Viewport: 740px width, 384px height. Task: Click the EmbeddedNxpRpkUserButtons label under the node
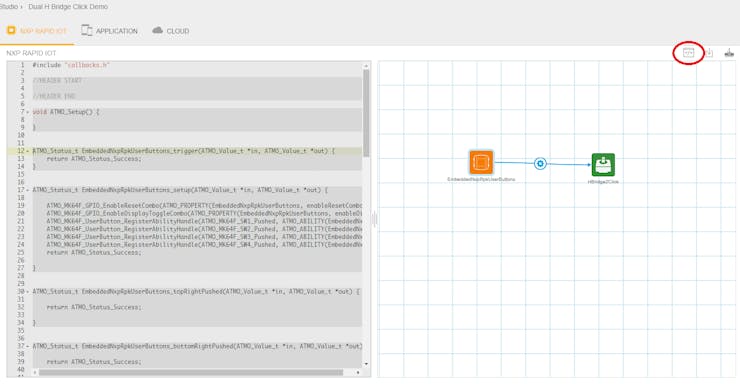[x=481, y=180]
